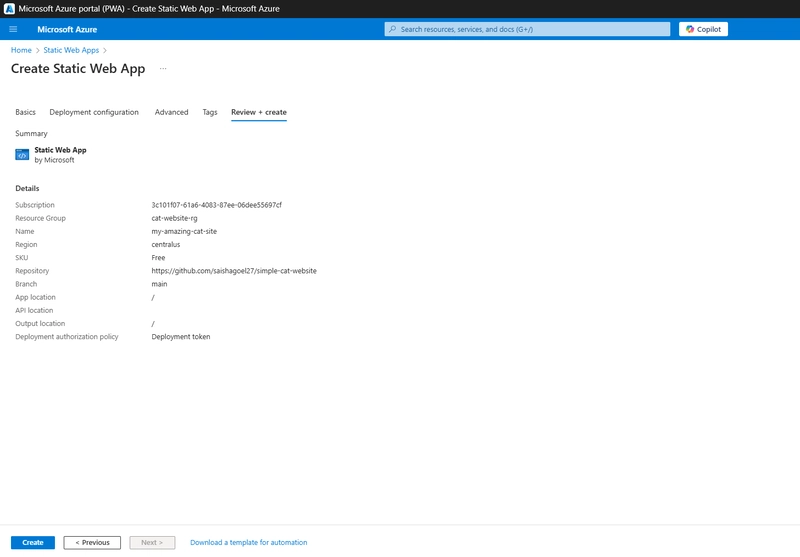Click the SKU value Free

tap(158, 258)
